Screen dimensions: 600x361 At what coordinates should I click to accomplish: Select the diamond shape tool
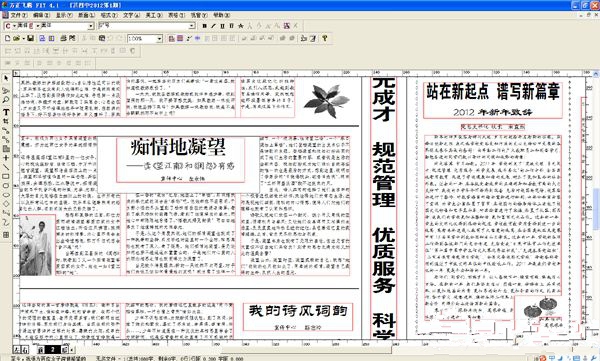point(6,204)
